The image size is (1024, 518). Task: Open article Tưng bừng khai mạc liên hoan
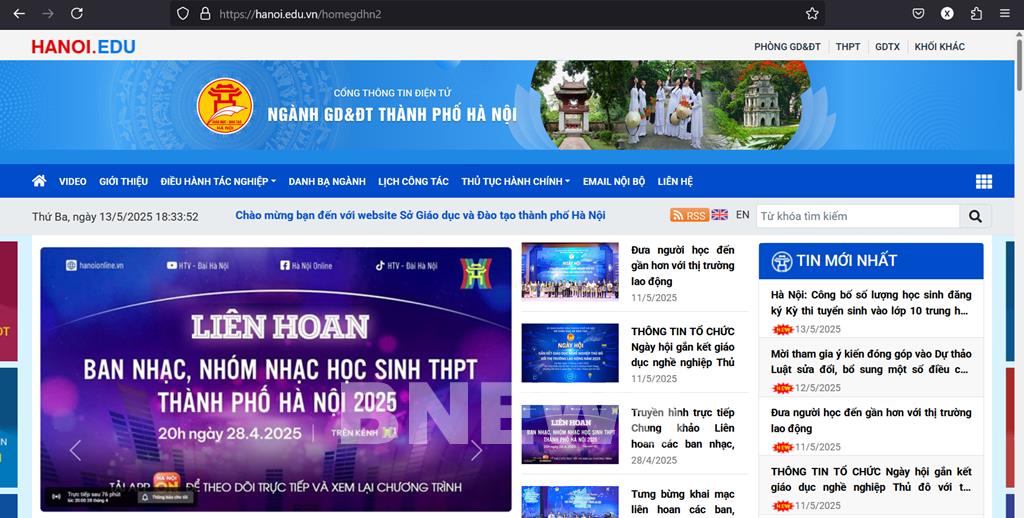click(x=682, y=502)
